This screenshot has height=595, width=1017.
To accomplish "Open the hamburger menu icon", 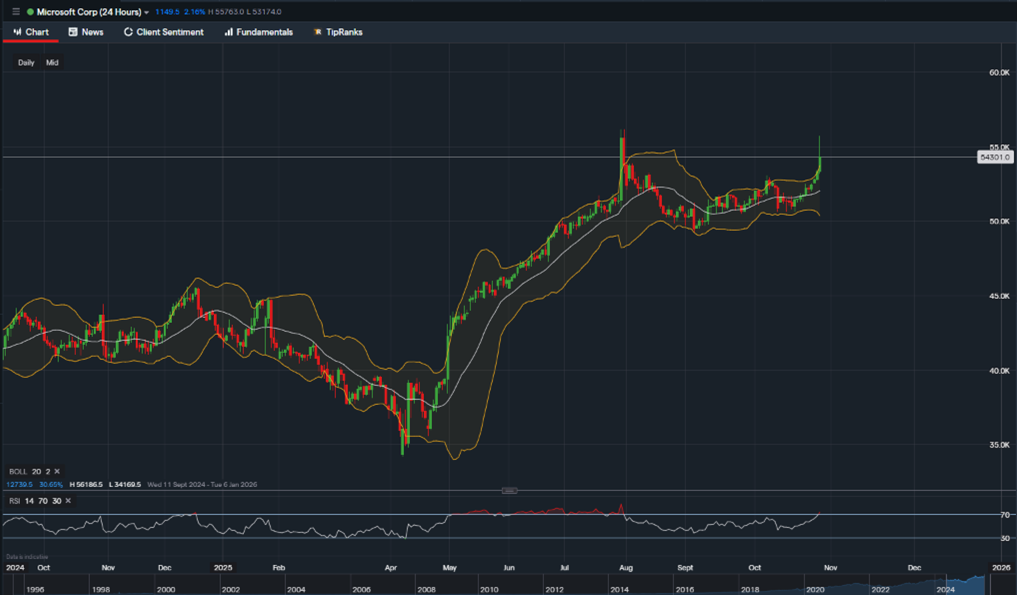I will (15, 10).
